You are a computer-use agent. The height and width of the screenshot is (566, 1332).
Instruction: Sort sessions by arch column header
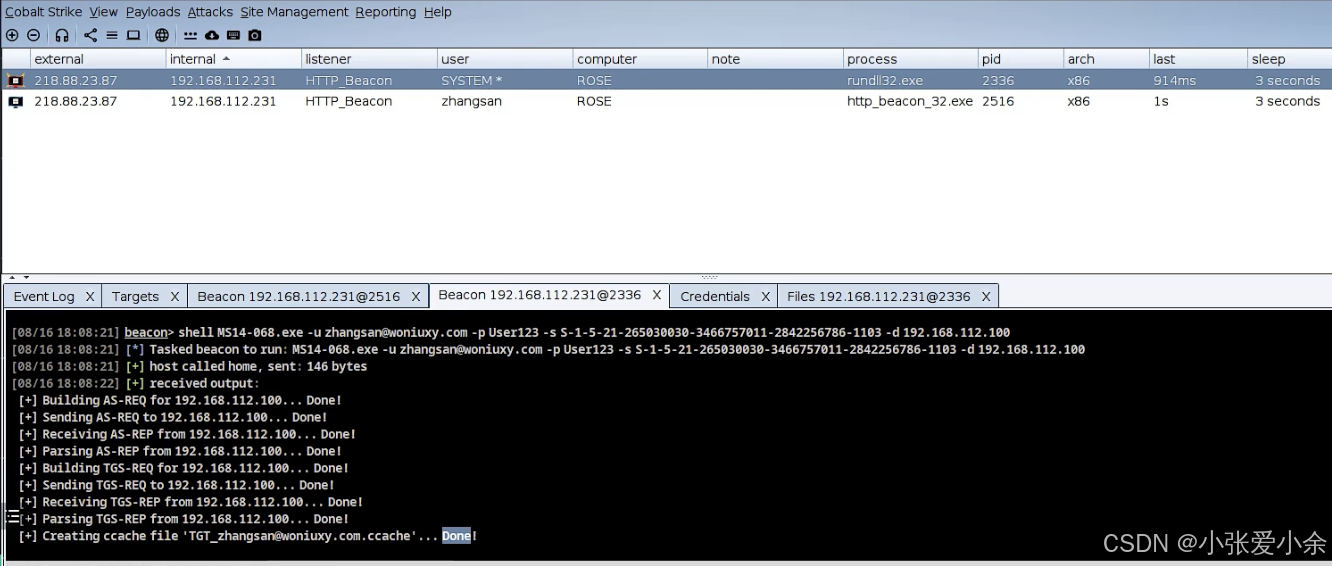point(1106,59)
